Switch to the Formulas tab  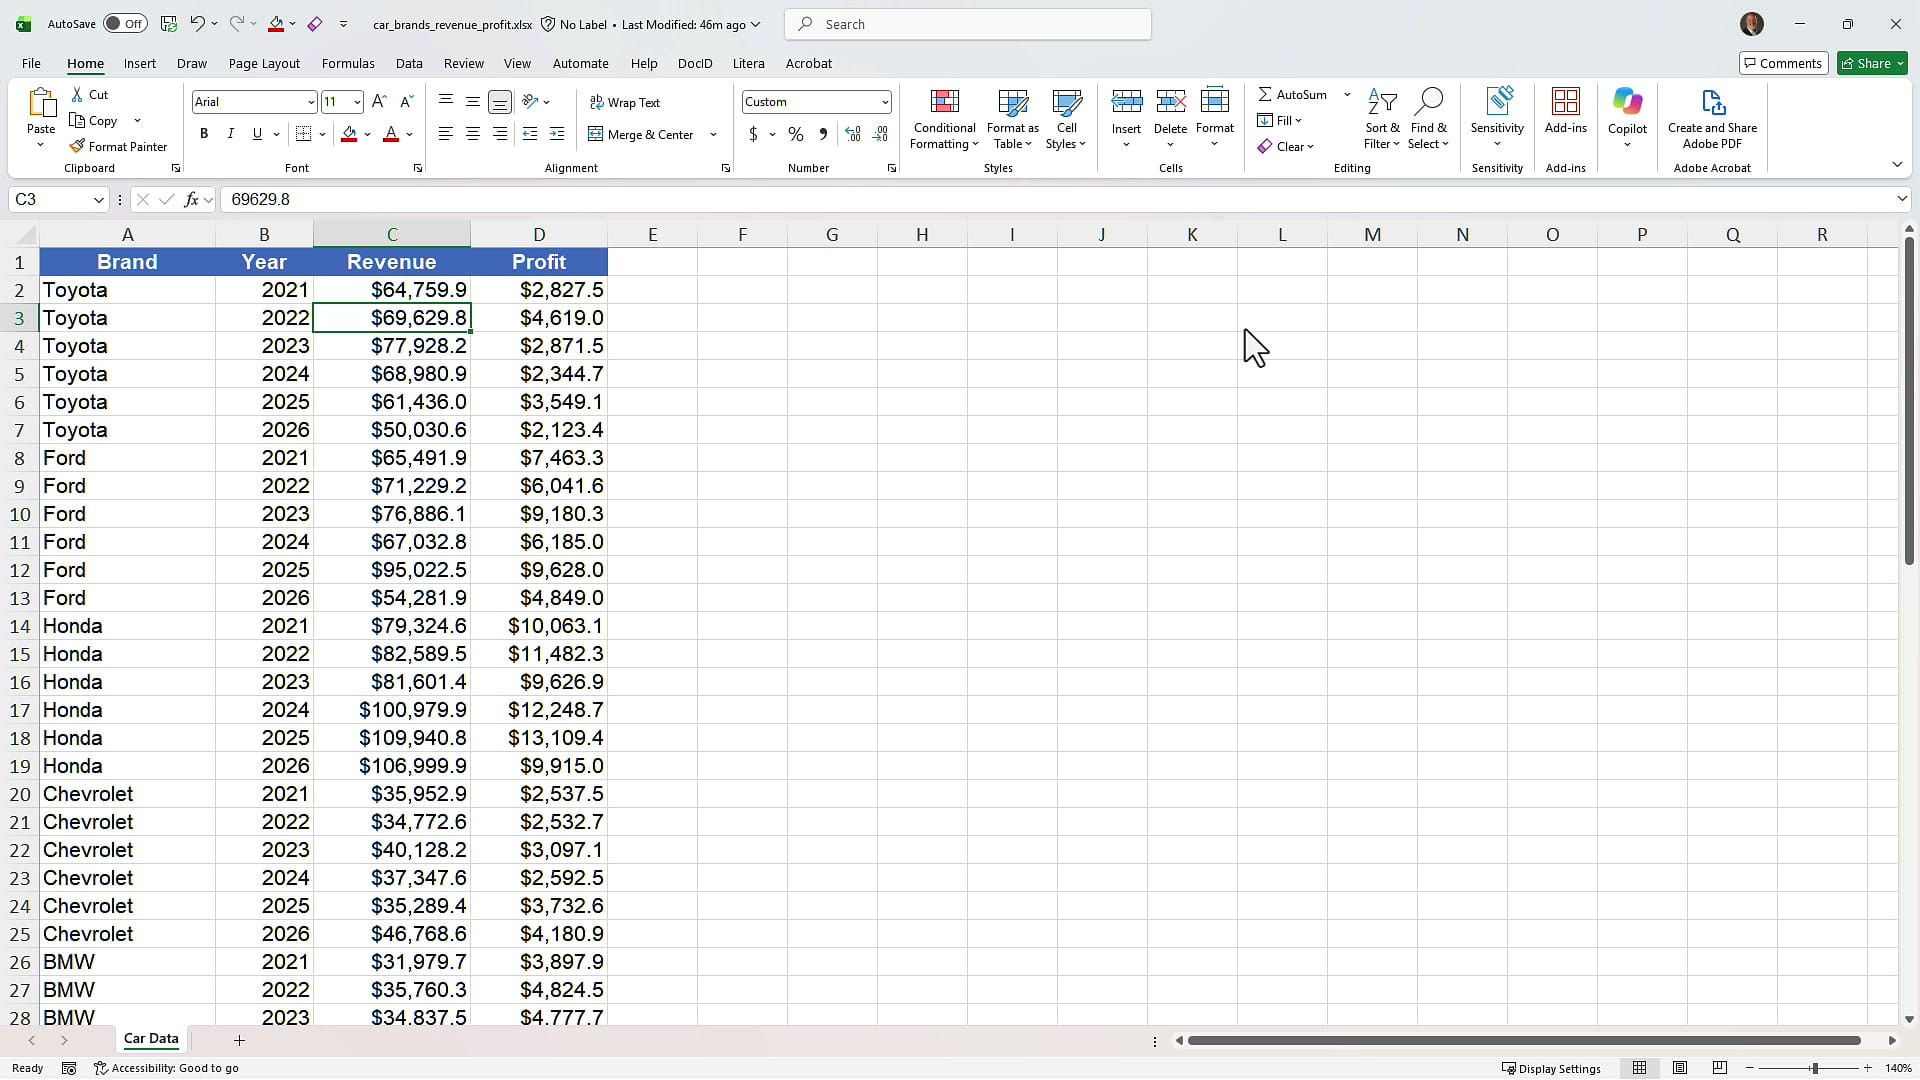pyautogui.click(x=348, y=63)
